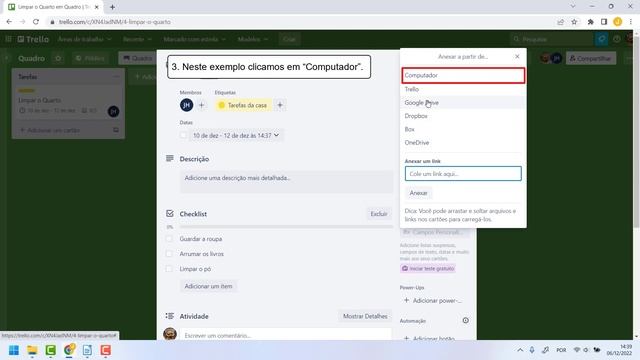Expand Marcado com estrela dropdown
Screen dimensions: 640x360
point(194,39)
